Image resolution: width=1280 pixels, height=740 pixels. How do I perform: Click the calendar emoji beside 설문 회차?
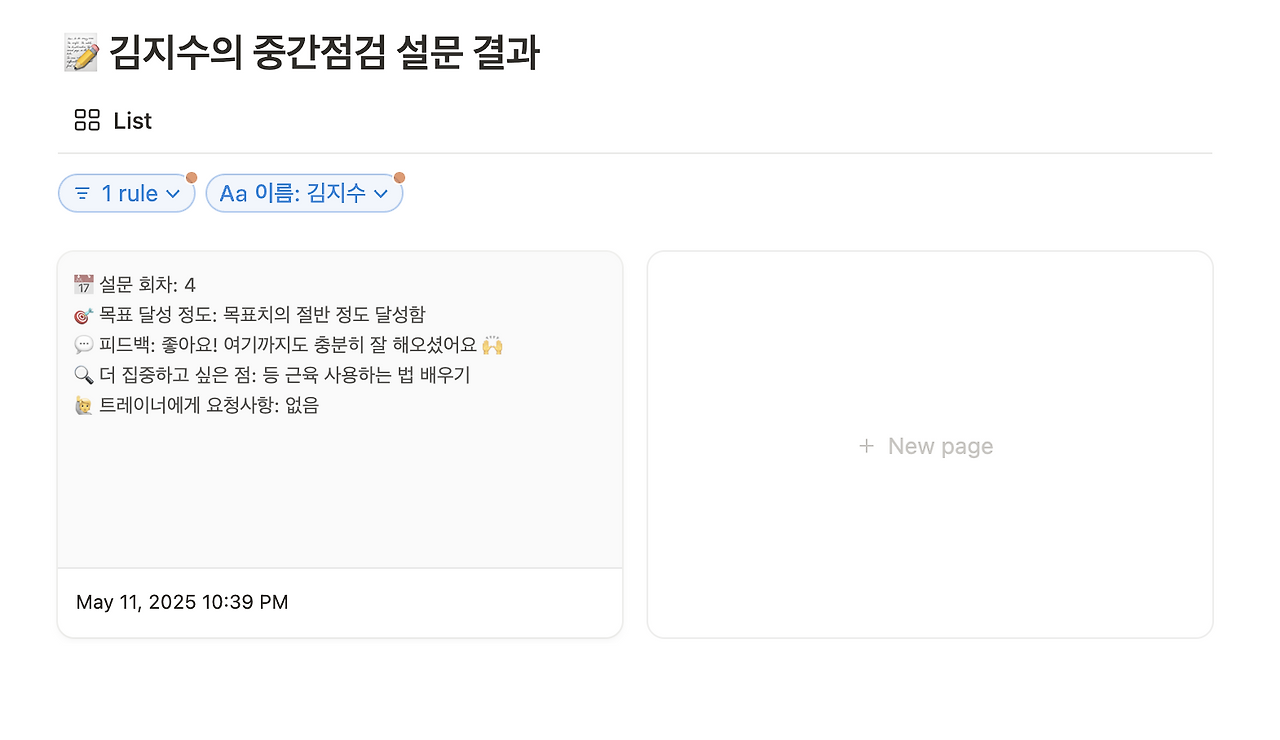pyautogui.click(x=84, y=285)
